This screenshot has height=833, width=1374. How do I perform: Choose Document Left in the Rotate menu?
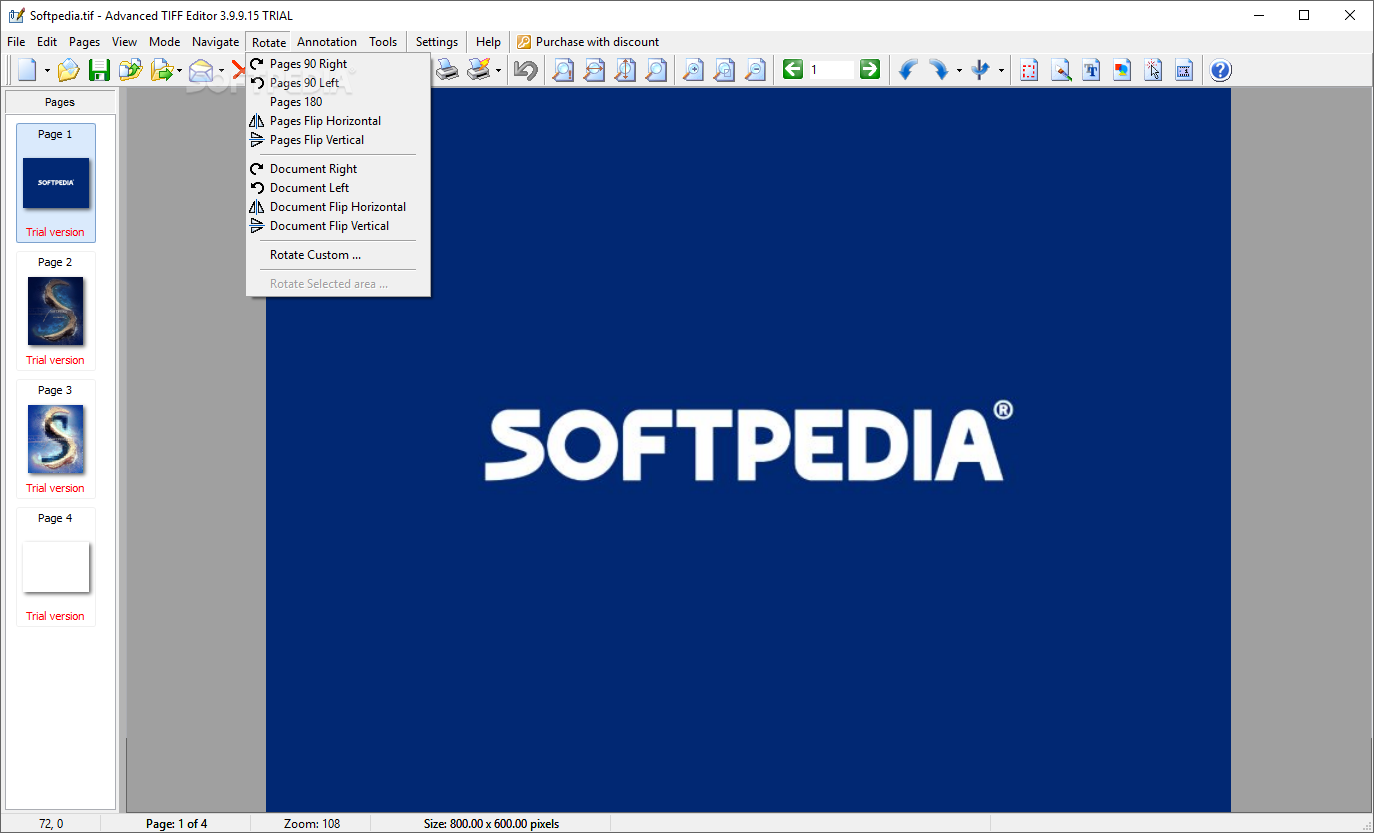point(339,188)
